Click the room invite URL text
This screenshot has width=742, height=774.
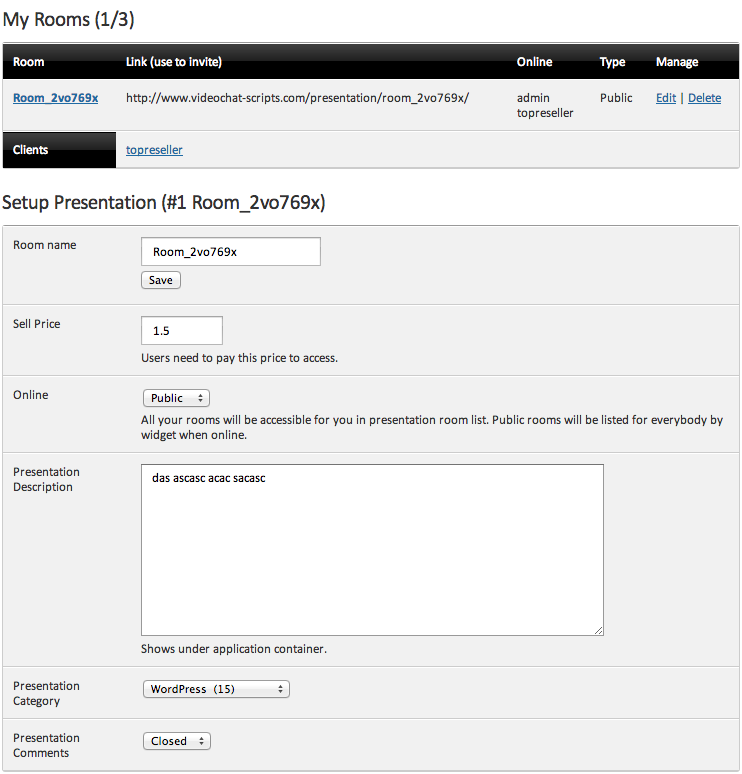pyautogui.click(x=297, y=98)
